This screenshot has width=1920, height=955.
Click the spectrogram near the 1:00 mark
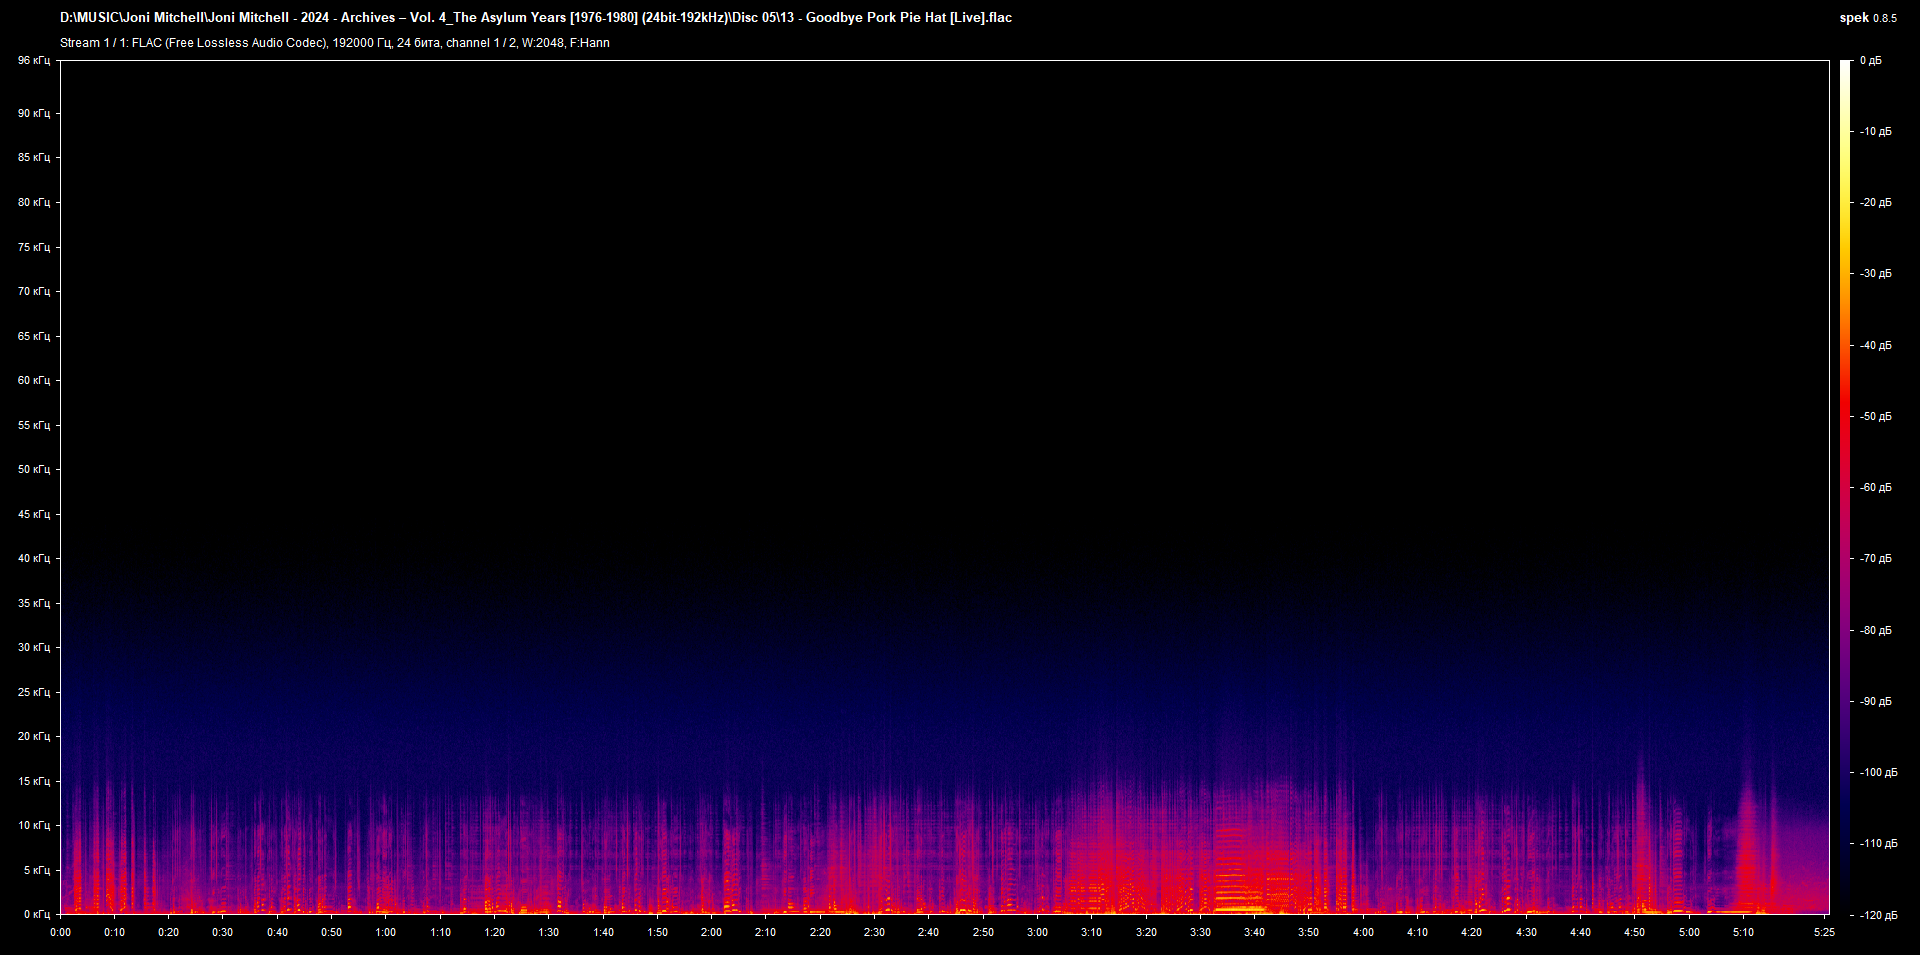[386, 860]
